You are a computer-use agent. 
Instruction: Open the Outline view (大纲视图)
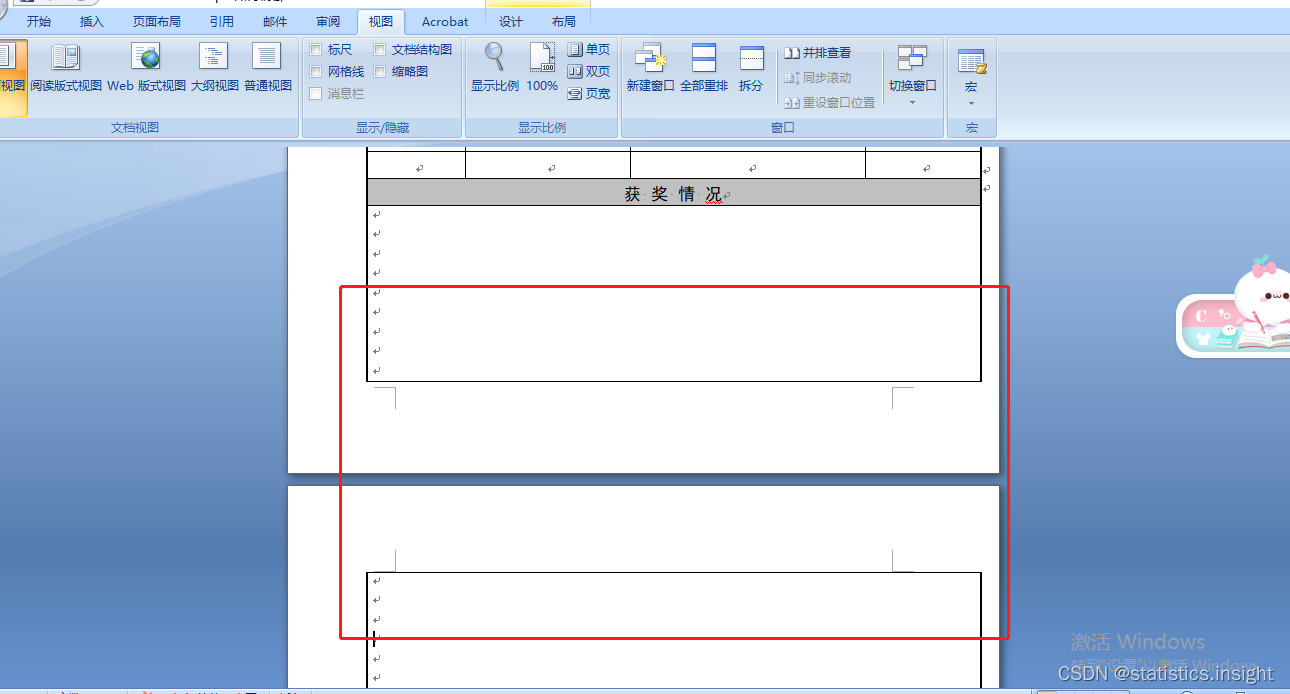pyautogui.click(x=214, y=67)
